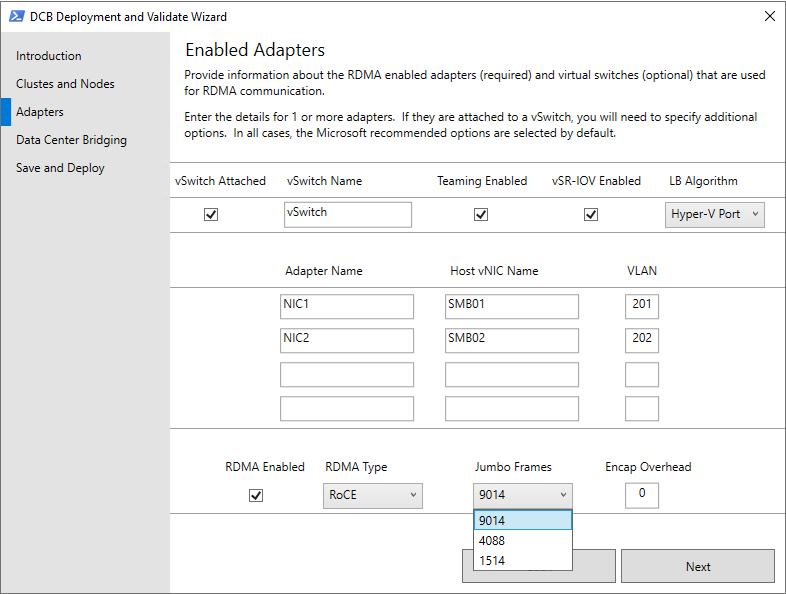Focus the Encap Overhead input box
Viewport: 786px width, 594px height.
(642, 494)
